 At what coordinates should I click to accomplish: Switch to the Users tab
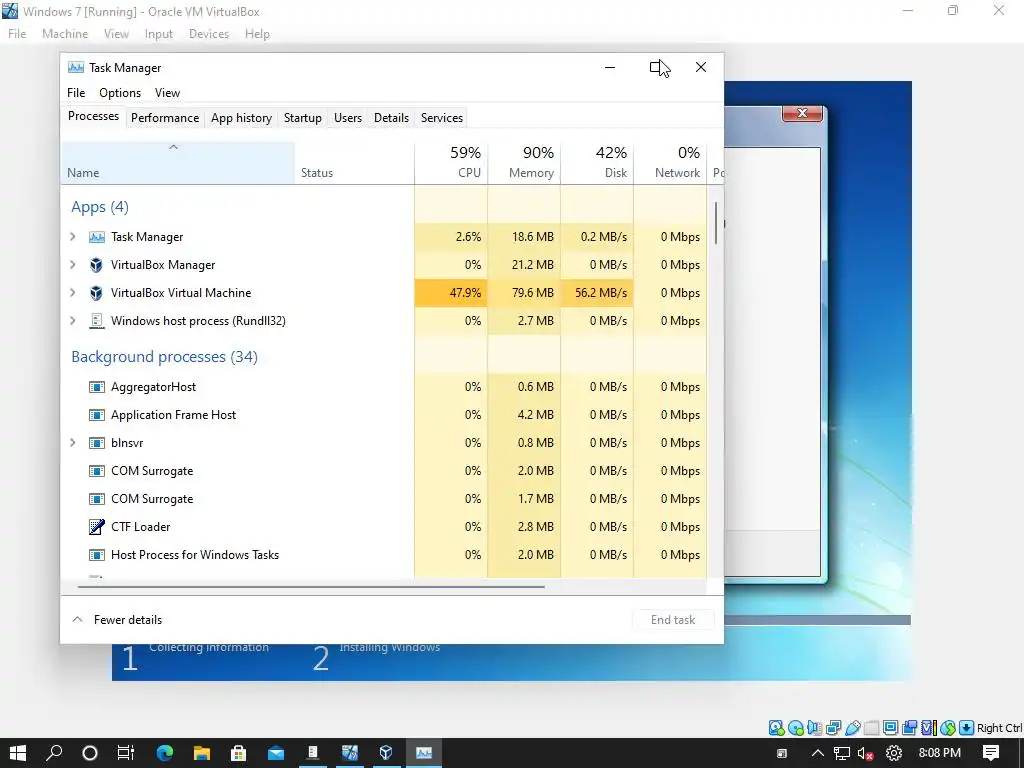(x=347, y=118)
